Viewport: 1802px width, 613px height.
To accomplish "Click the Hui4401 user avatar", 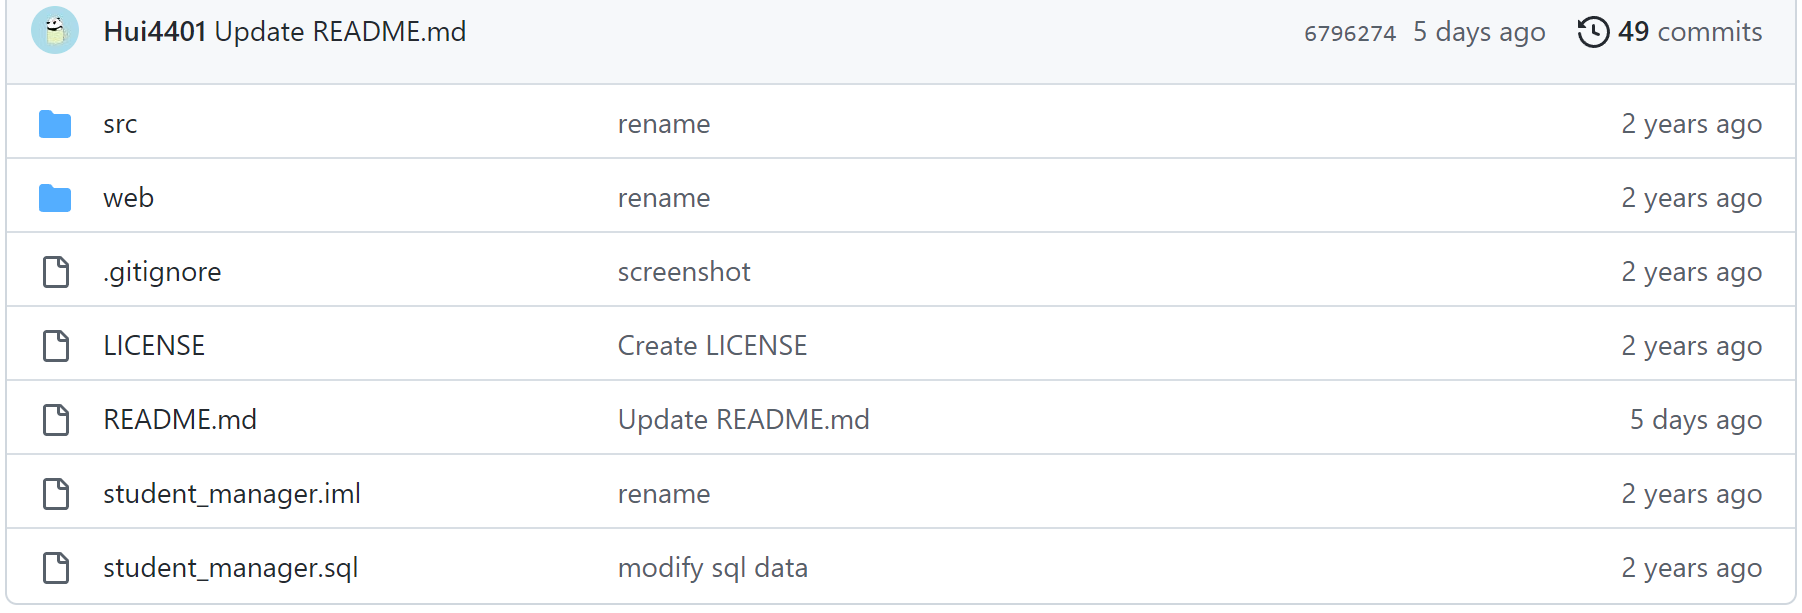I will click(55, 30).
